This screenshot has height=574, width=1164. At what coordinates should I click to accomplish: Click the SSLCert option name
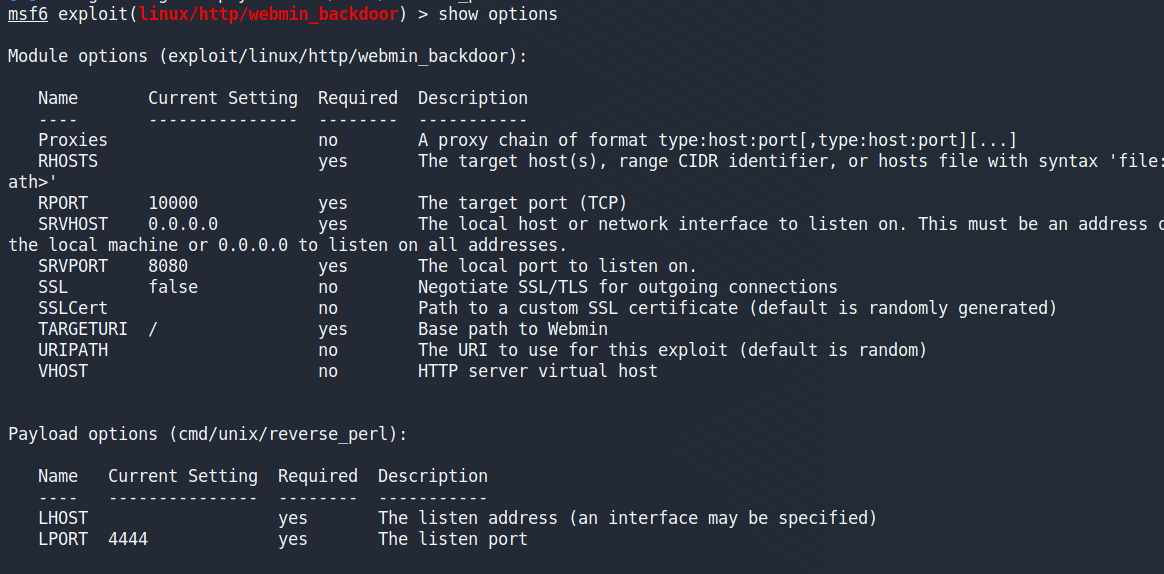(x=73, y=308)
